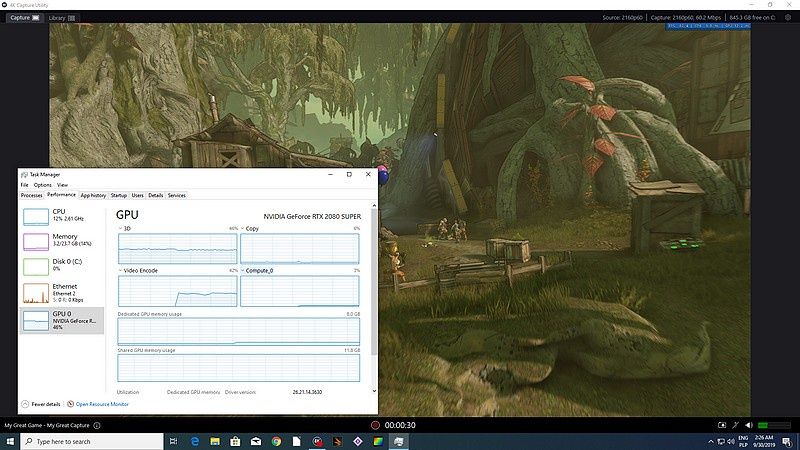800x450 pixels.
Task: Open the Services tab
Action: 177,195
